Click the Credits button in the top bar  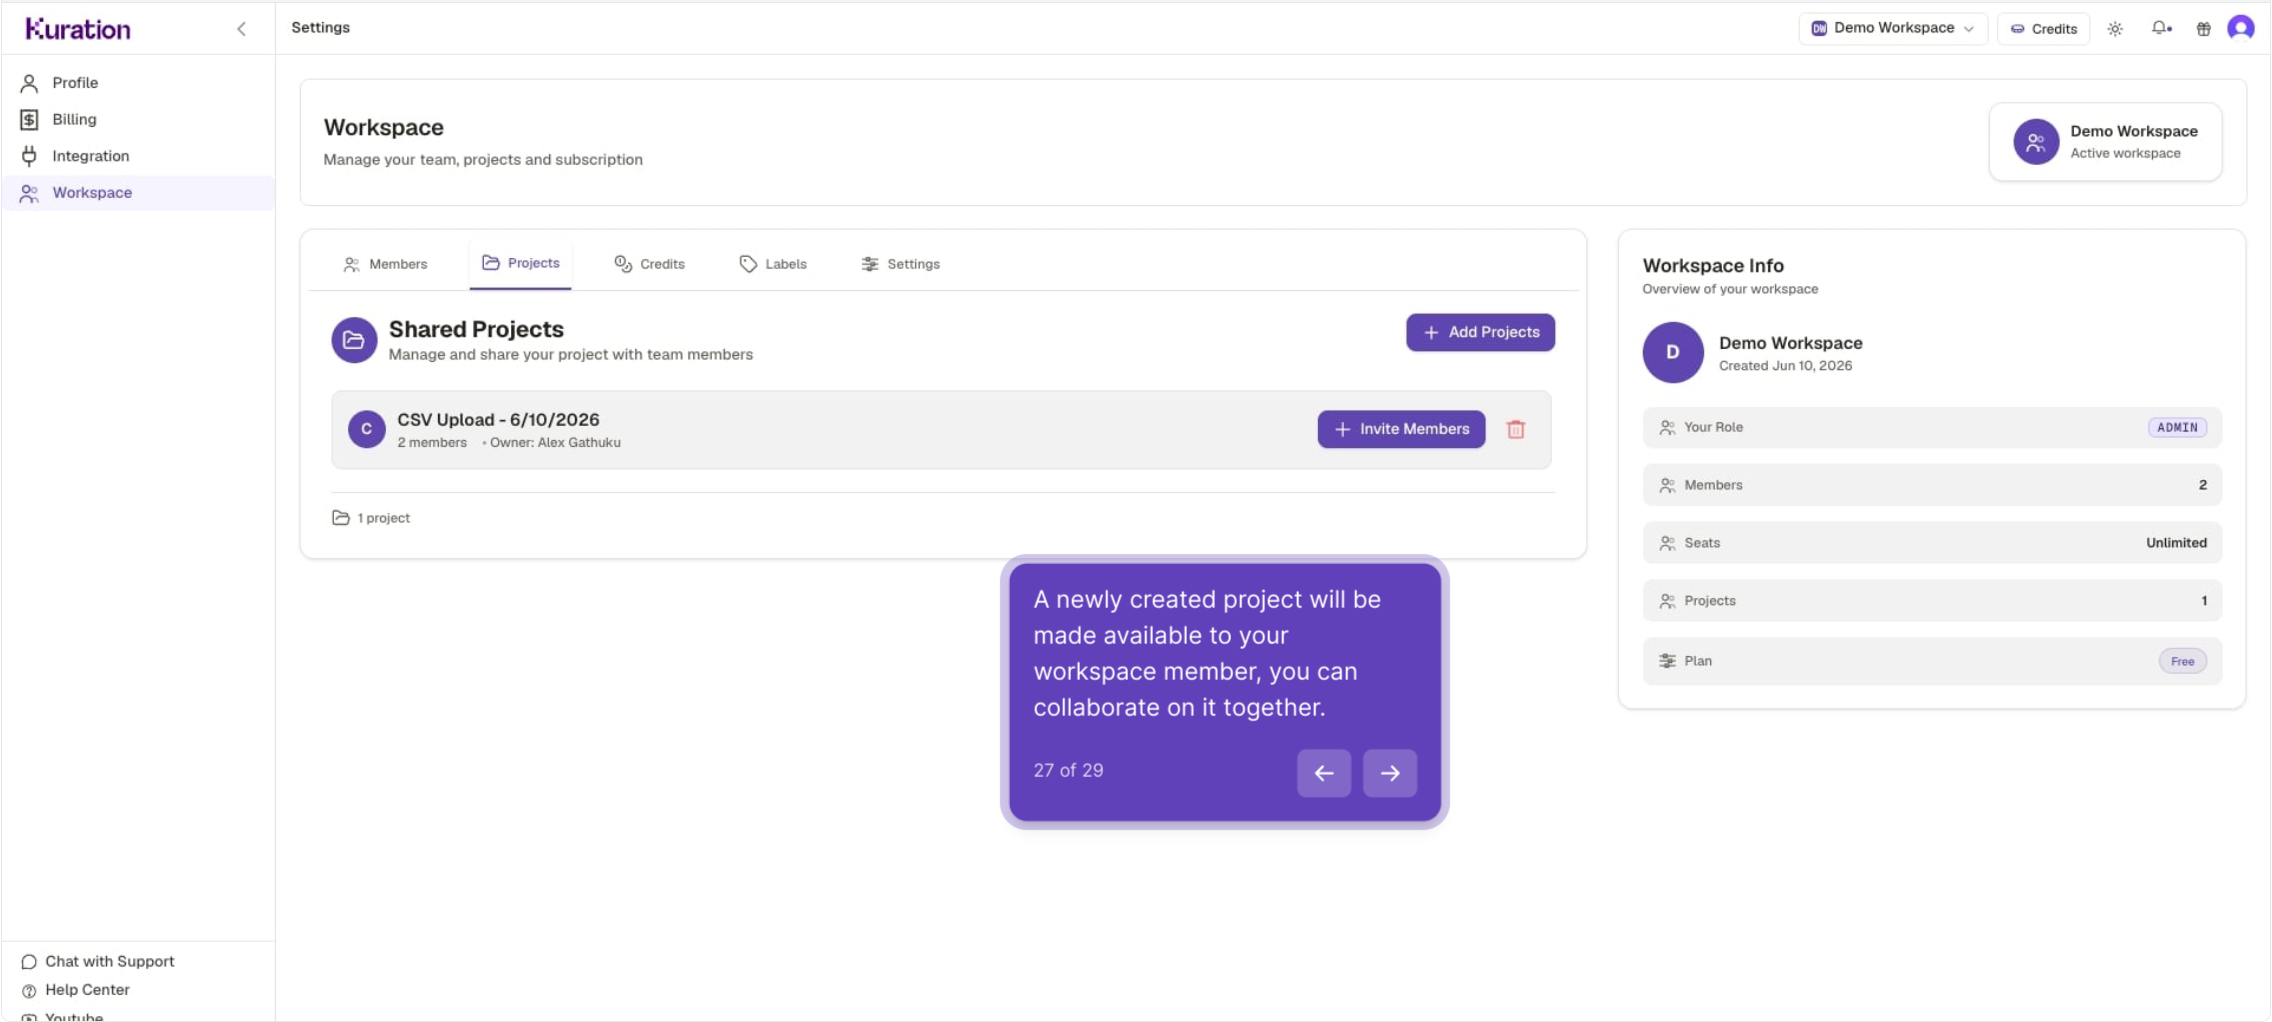tap(2043, 29)
